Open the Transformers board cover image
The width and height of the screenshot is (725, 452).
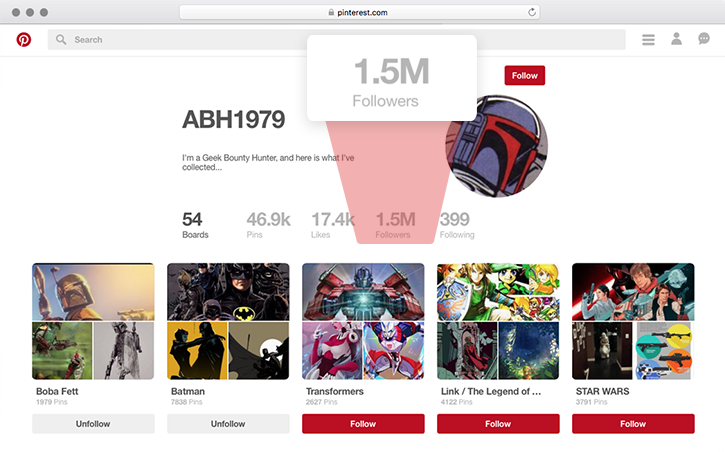pyautogui.click(x=363, y=292)
